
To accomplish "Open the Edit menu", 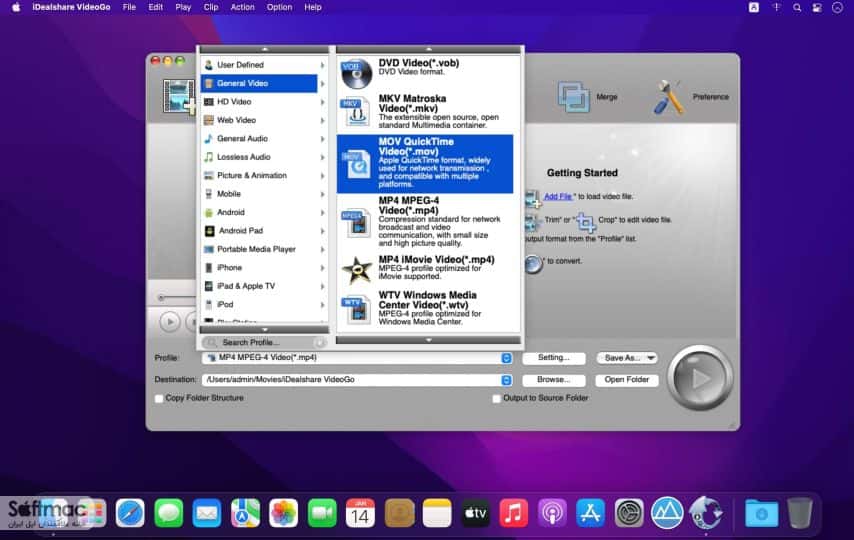I will 155,7.
